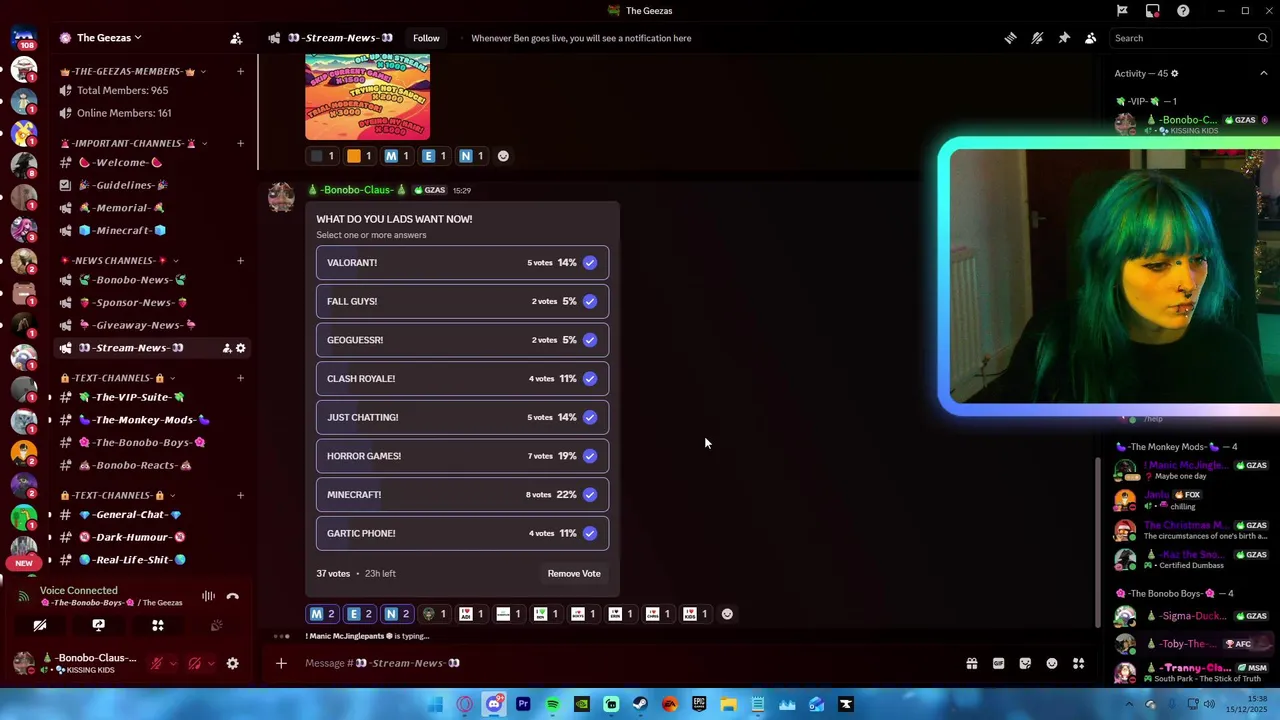Toggle noise suppression waveform icon
This screenshot has height=720, width=1280.
coord(208,597)
